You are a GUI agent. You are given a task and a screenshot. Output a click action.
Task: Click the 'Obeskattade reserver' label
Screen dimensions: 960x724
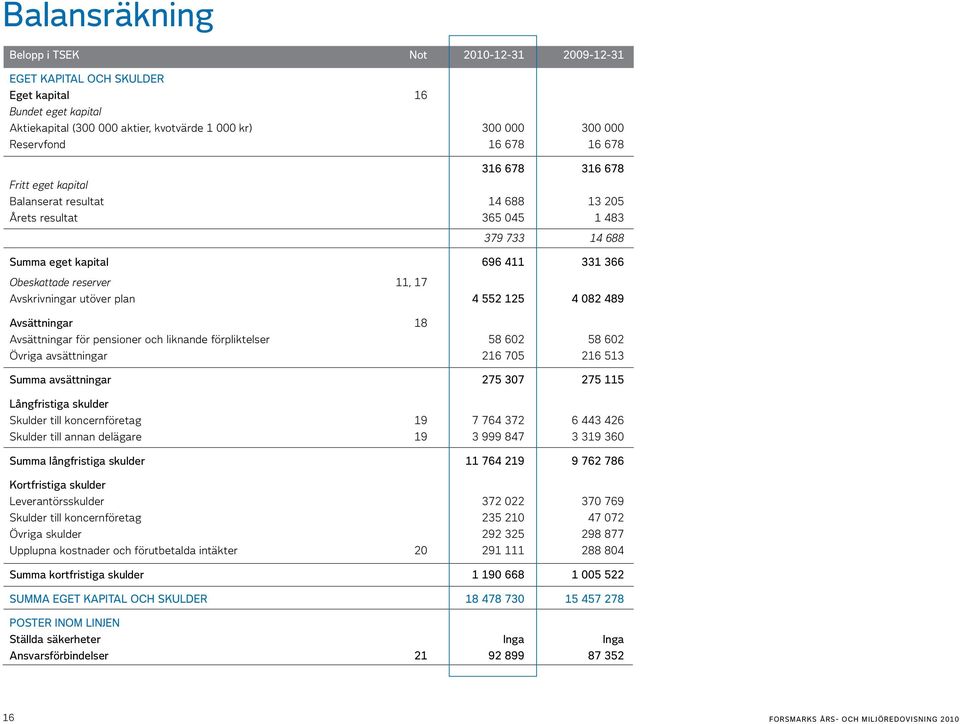(60, 283)
